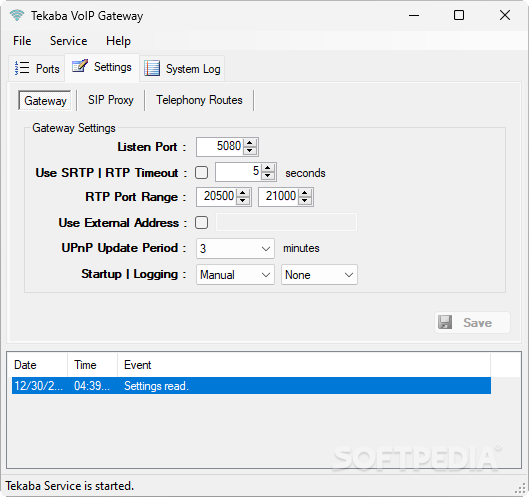Select the 'Settings read.' log entry

[x=251, y=386]
